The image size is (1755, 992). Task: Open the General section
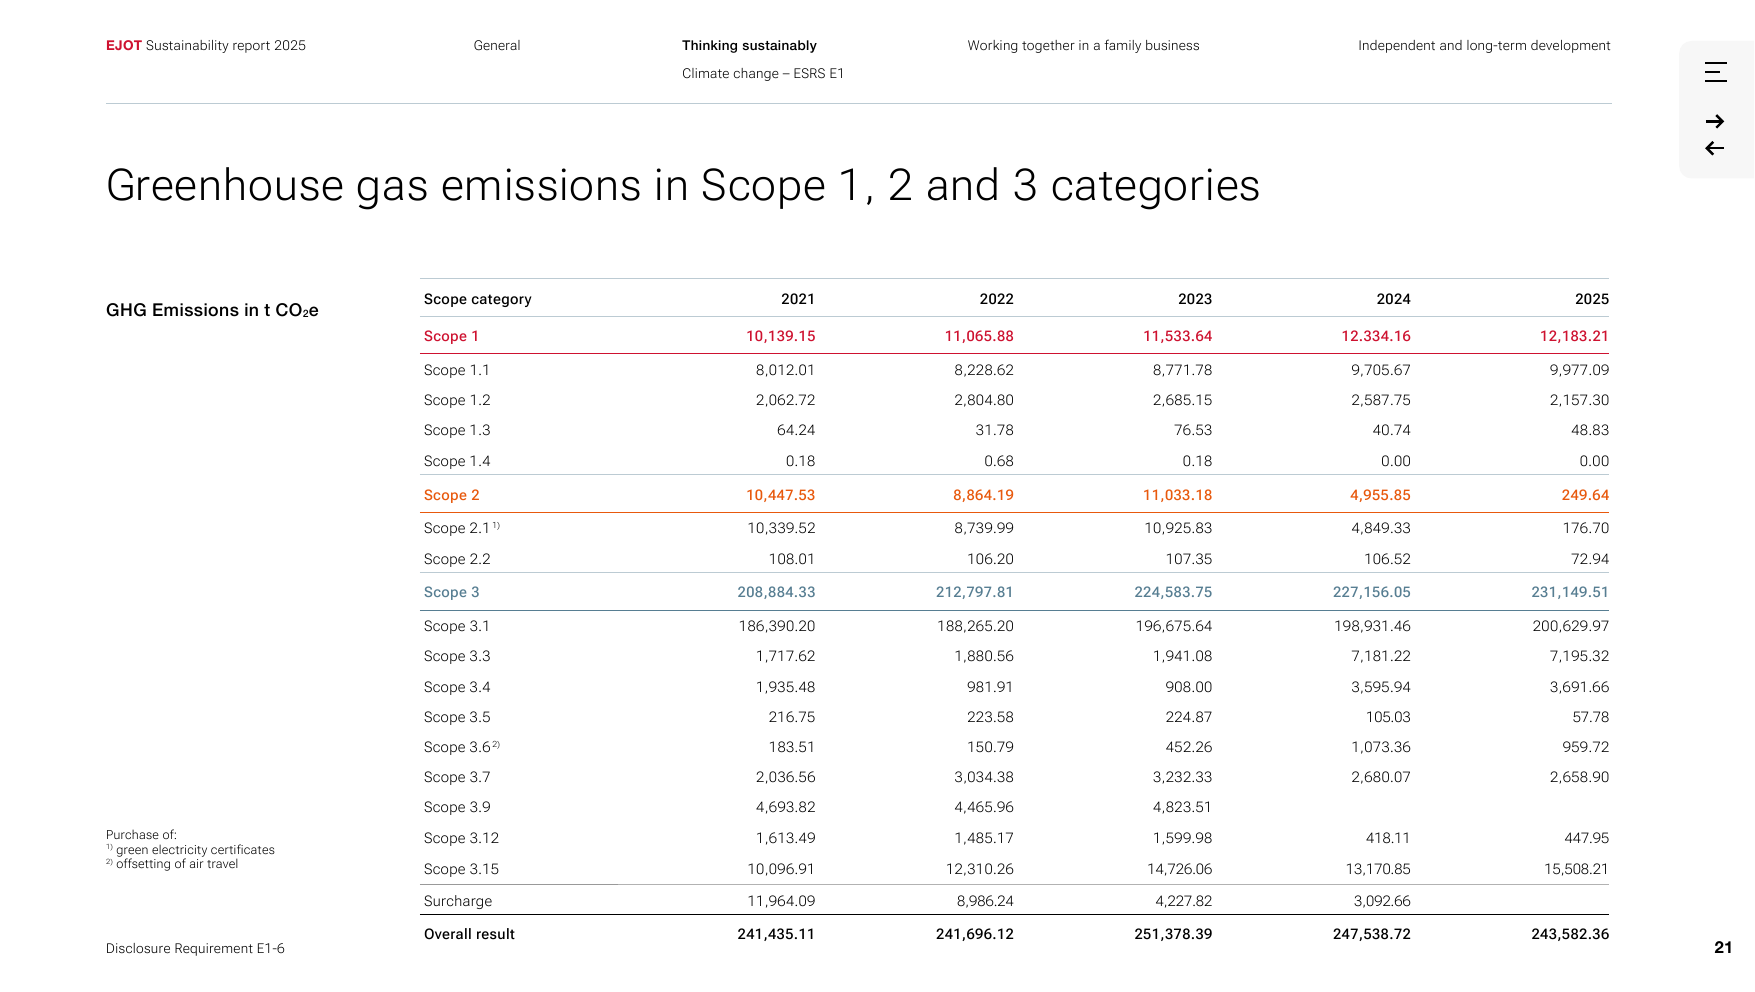pos(497,45)
